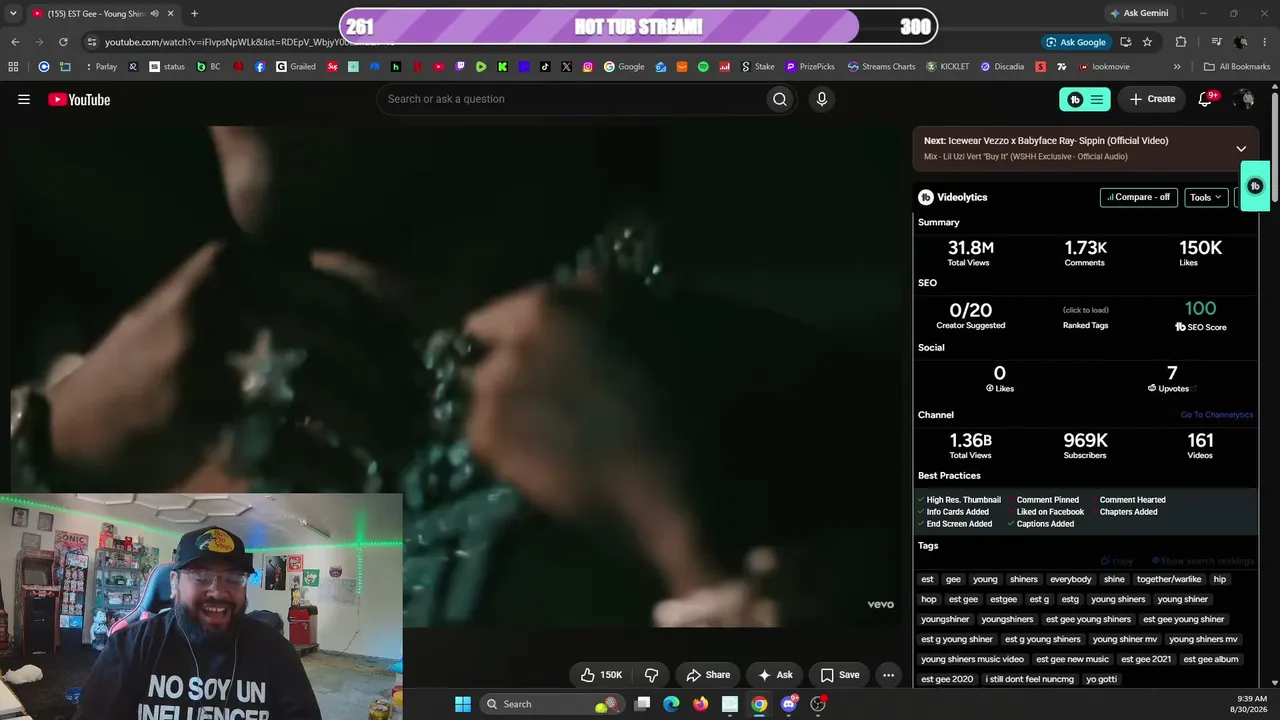Click the Create button in YouTube header

click(1152, 99)
